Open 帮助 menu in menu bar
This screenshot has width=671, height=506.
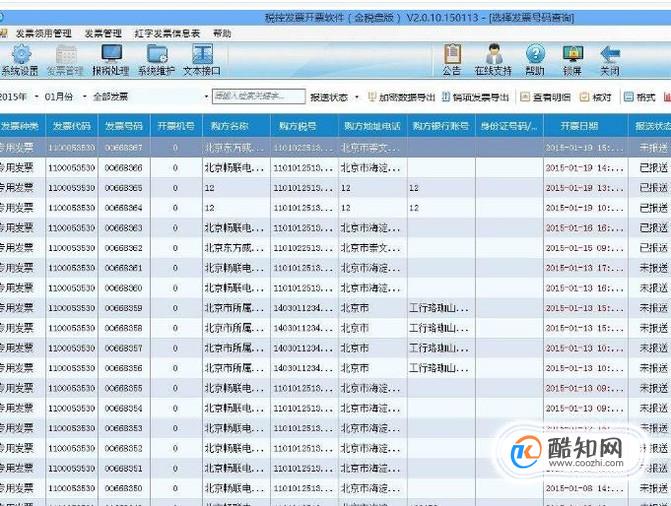[222, 33]
